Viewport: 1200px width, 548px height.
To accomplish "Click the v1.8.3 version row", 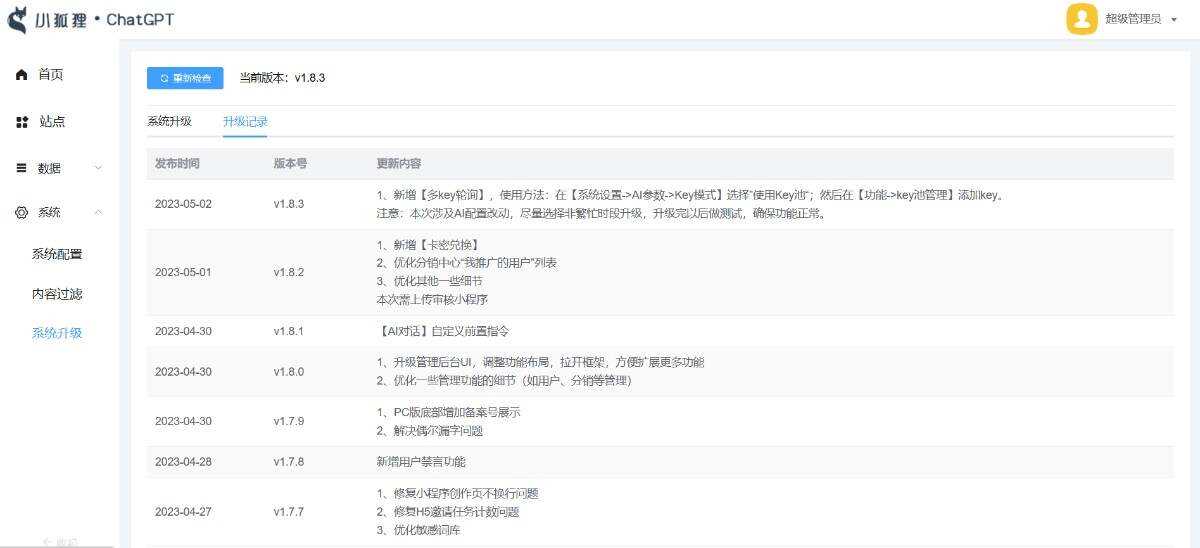I will click(x=288, y=204).
